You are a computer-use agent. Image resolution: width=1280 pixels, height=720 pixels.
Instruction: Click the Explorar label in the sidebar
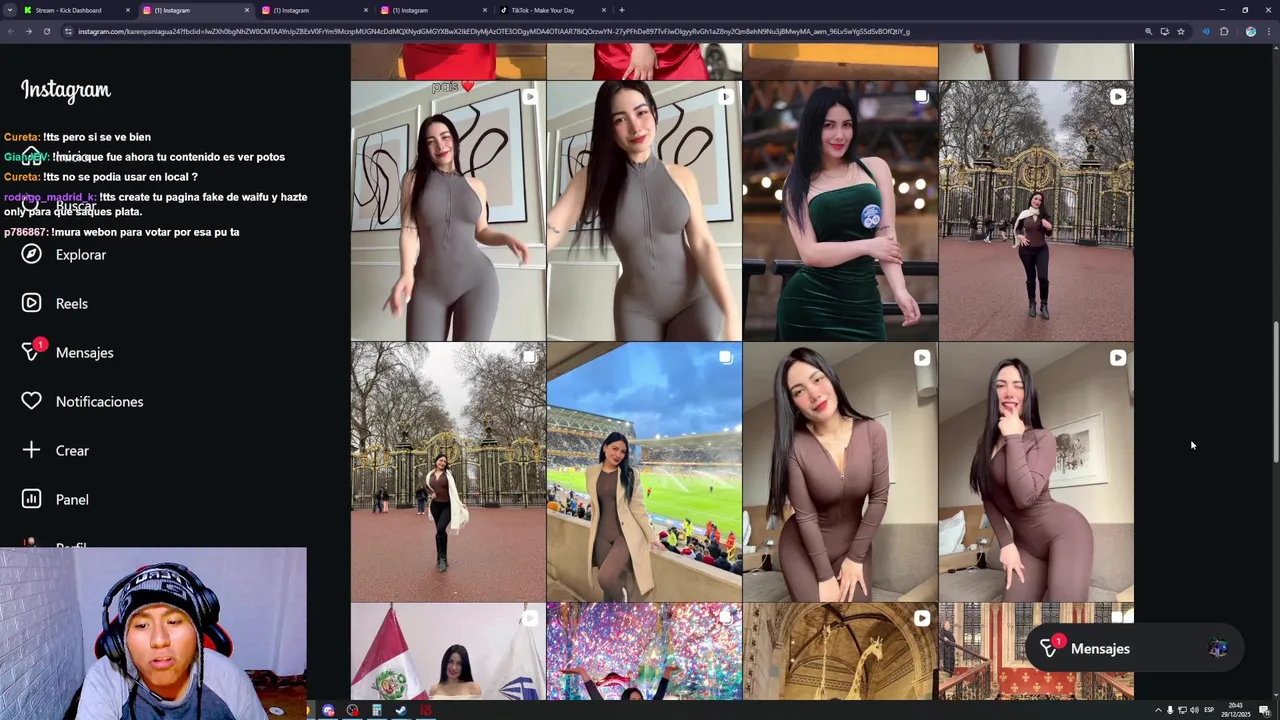pyautogui.click(x=81, y=255)
